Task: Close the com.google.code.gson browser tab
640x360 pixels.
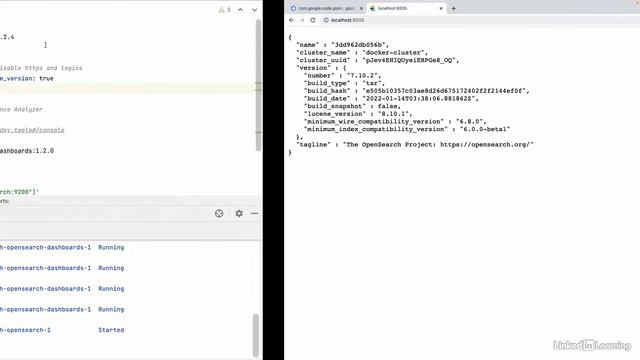Action: (x=361, y=8)
